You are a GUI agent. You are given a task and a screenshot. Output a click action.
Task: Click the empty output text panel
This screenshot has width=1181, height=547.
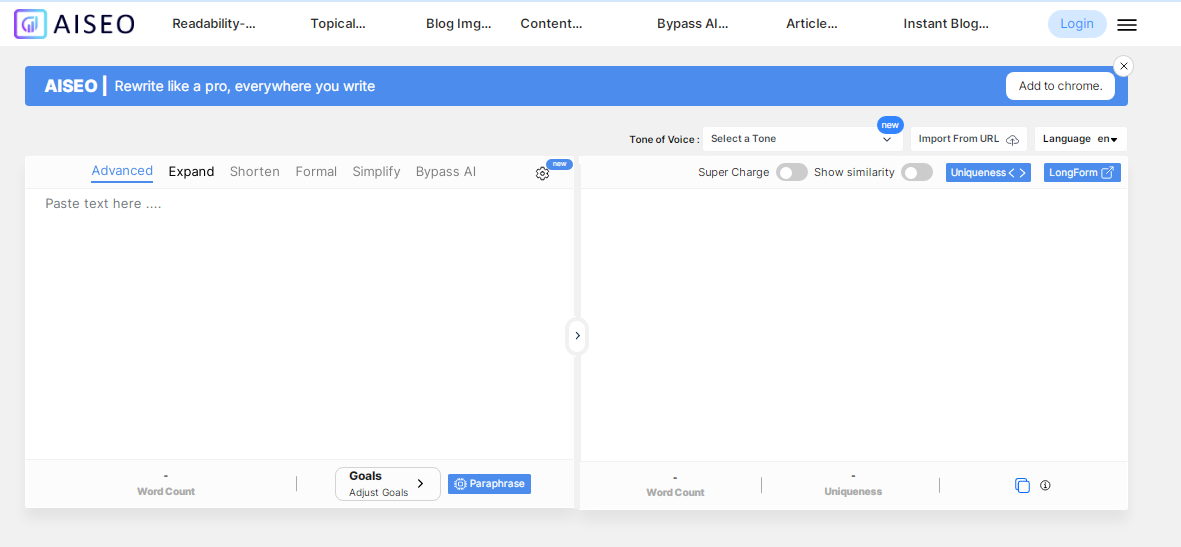[854, 325]
